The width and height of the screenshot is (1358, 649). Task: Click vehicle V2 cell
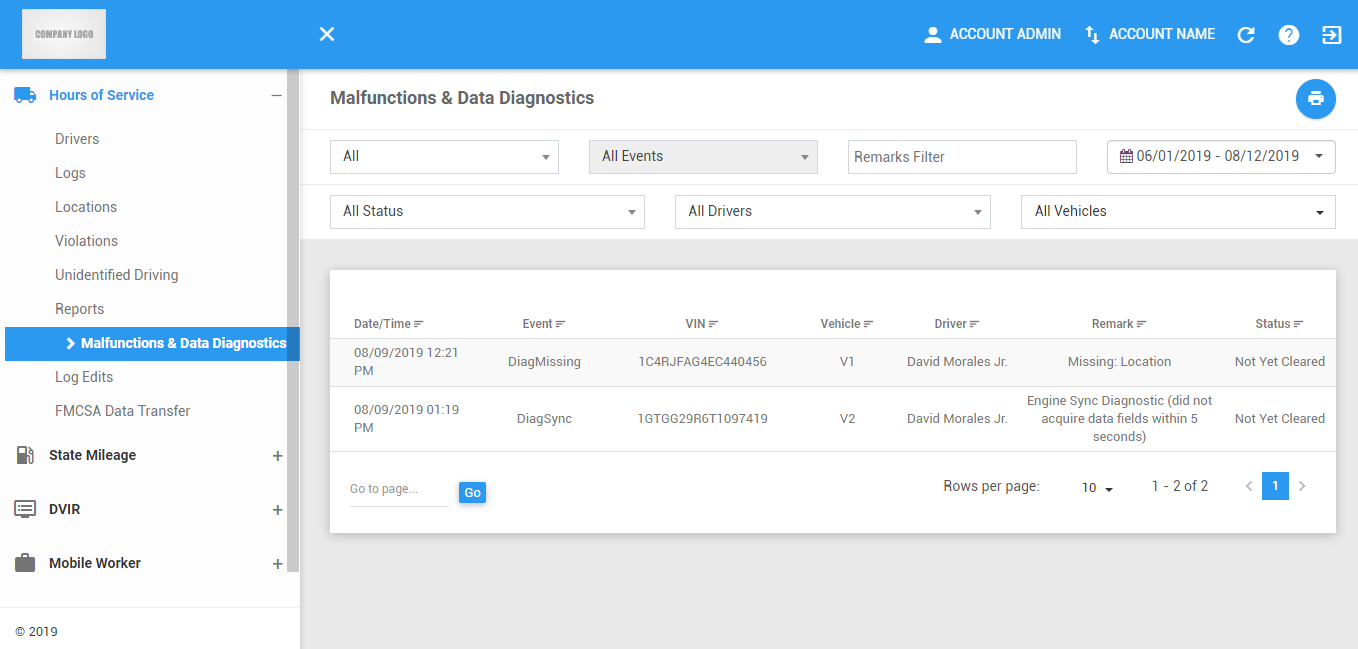point(847,419)
